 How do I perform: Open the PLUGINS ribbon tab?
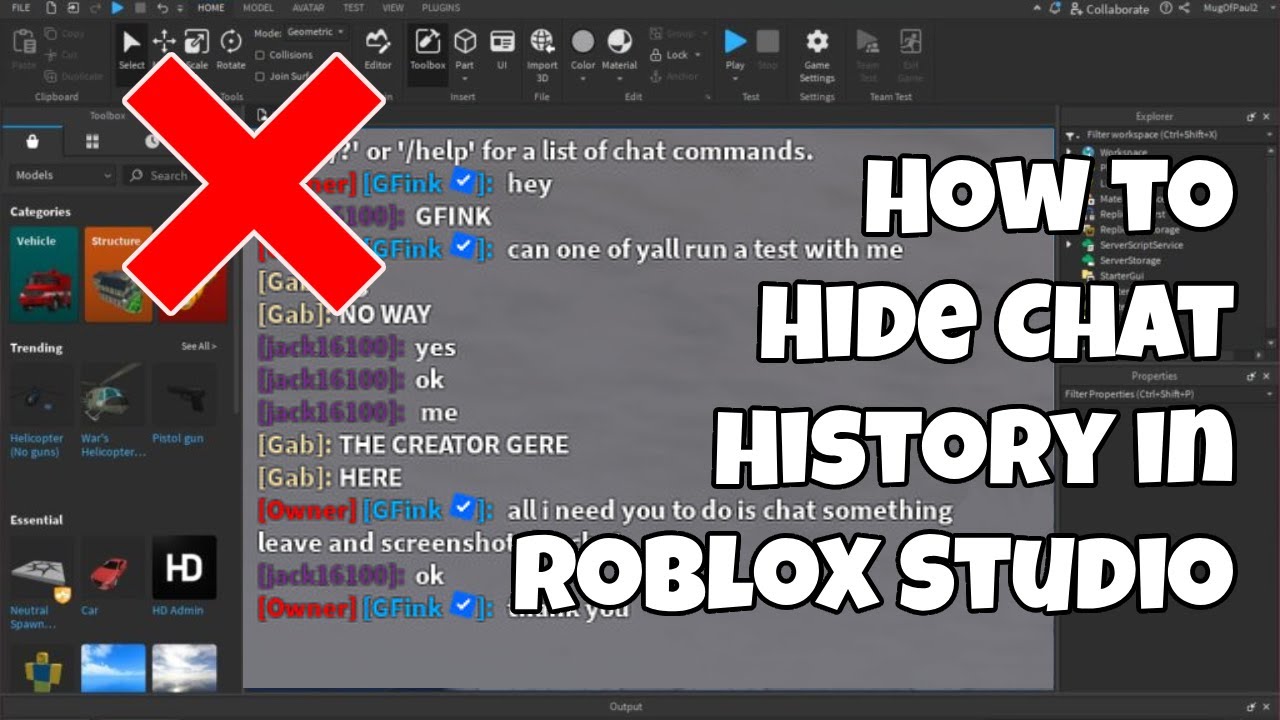click(441, 8)
